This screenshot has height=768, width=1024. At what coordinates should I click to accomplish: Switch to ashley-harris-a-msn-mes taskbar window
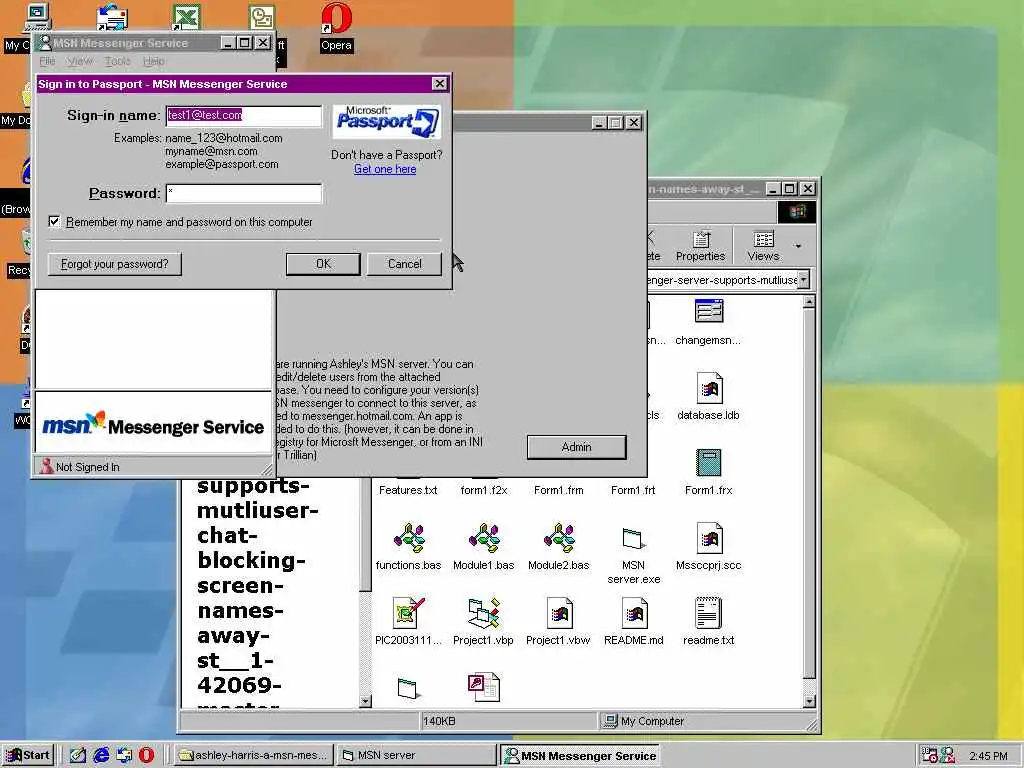coord(254,755)
